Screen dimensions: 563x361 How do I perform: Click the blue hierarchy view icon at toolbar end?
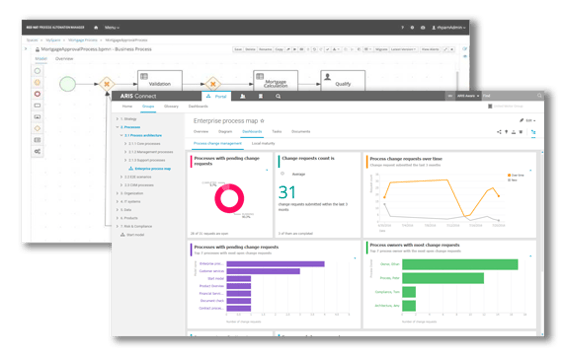coord(534,132)
